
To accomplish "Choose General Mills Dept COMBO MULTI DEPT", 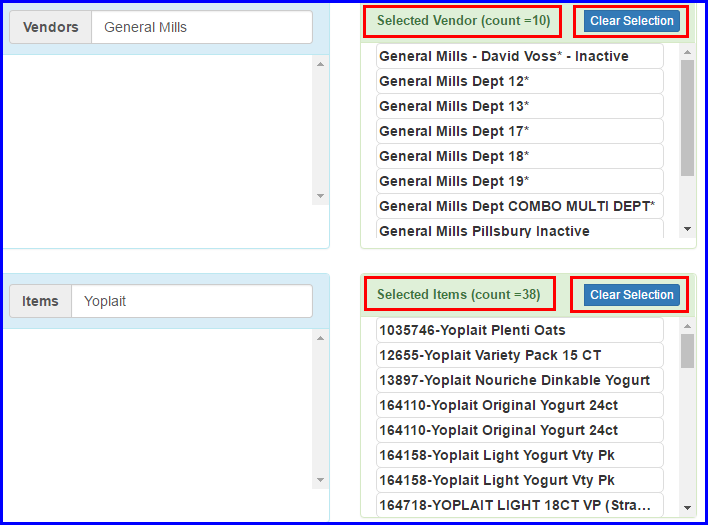I will tap(519, 206).
